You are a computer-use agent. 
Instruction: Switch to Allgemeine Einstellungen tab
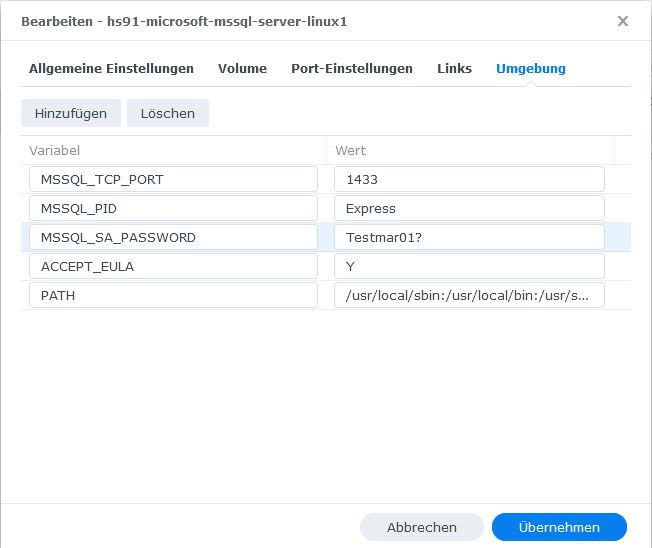tap(111, 68)
